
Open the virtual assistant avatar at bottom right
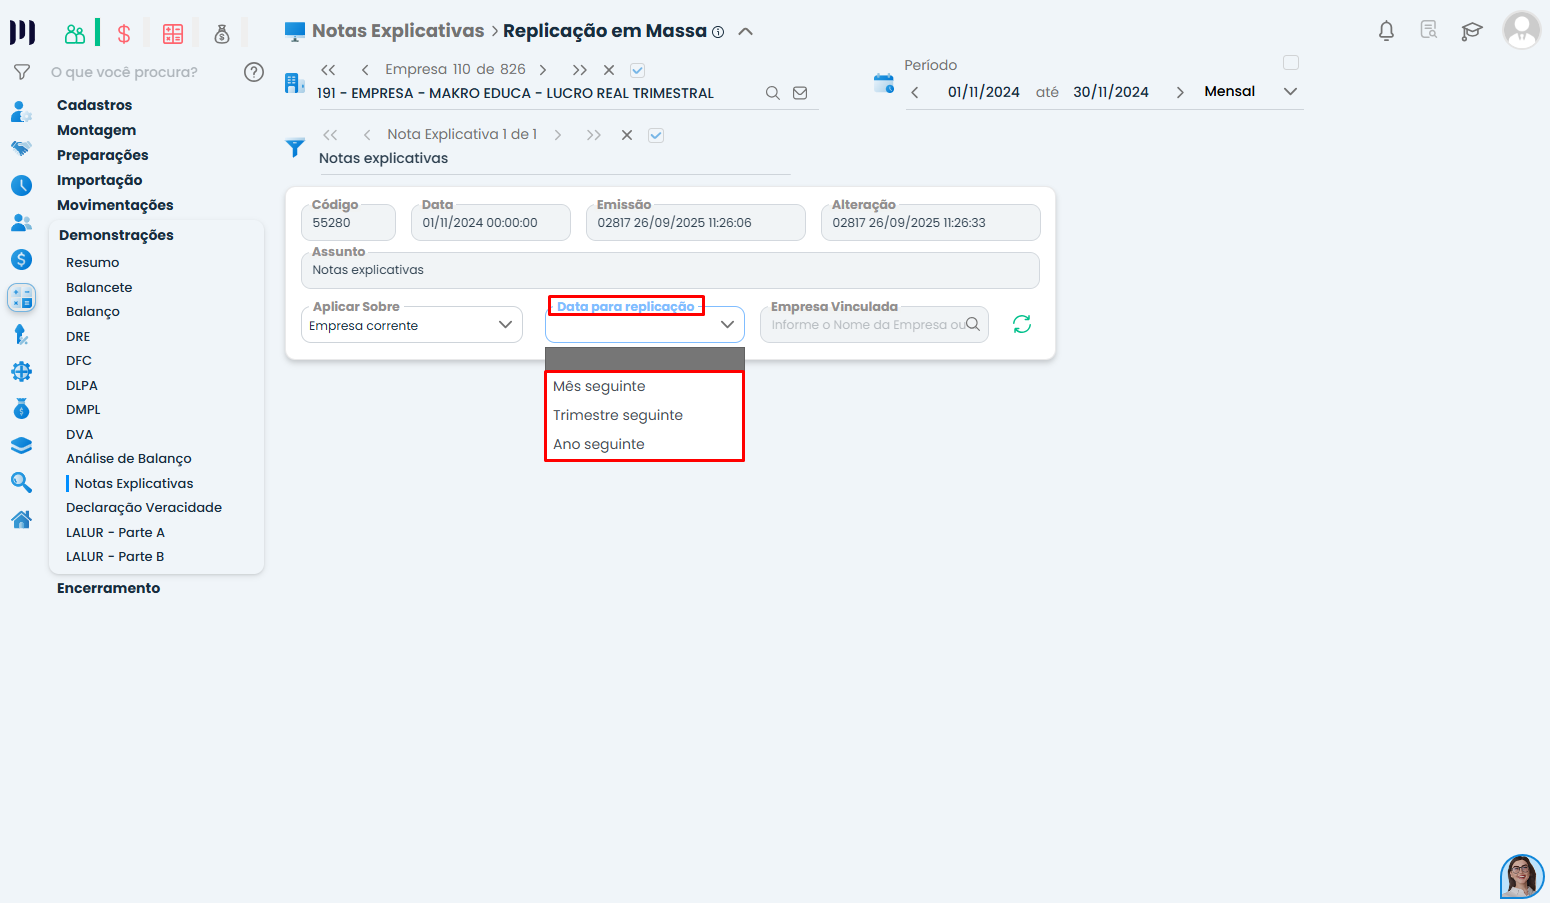tap(1522, 876)
